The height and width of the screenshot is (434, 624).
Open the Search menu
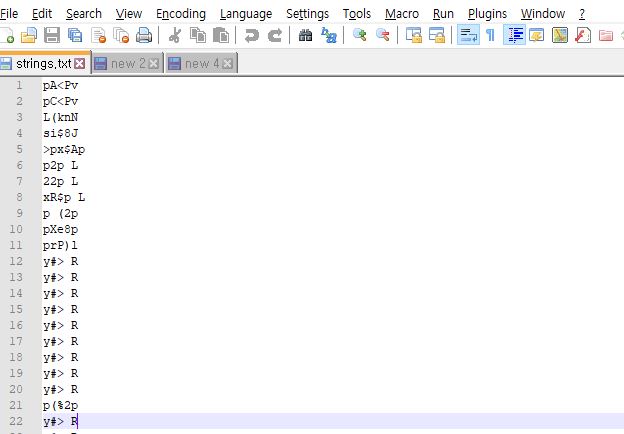click(84, 14)
